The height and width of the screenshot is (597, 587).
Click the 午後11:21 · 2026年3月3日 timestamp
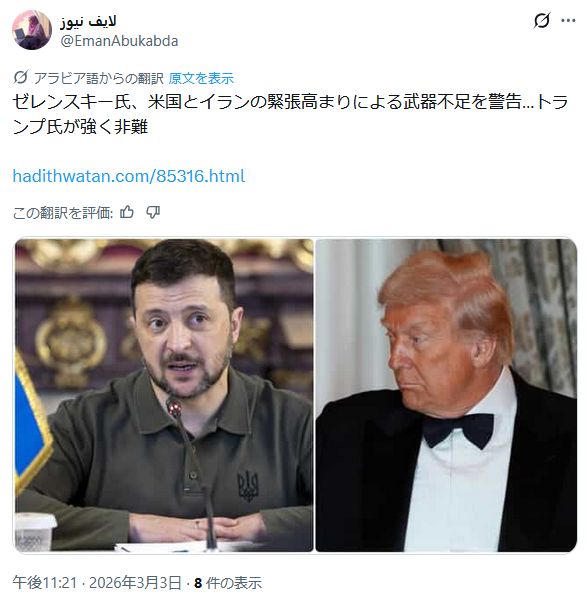(97, 583)
